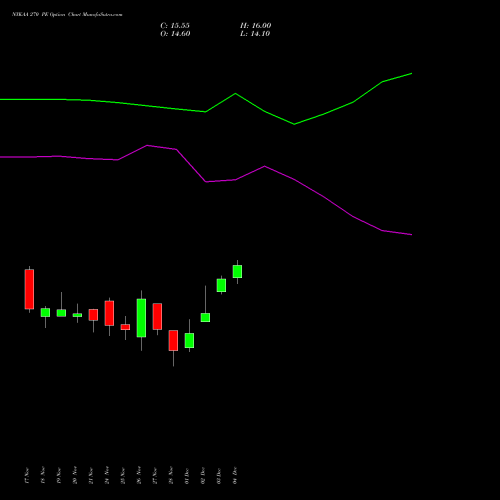Click the green candle with long wick for 02 Dec
500x500 pixels.
(205, 317)
